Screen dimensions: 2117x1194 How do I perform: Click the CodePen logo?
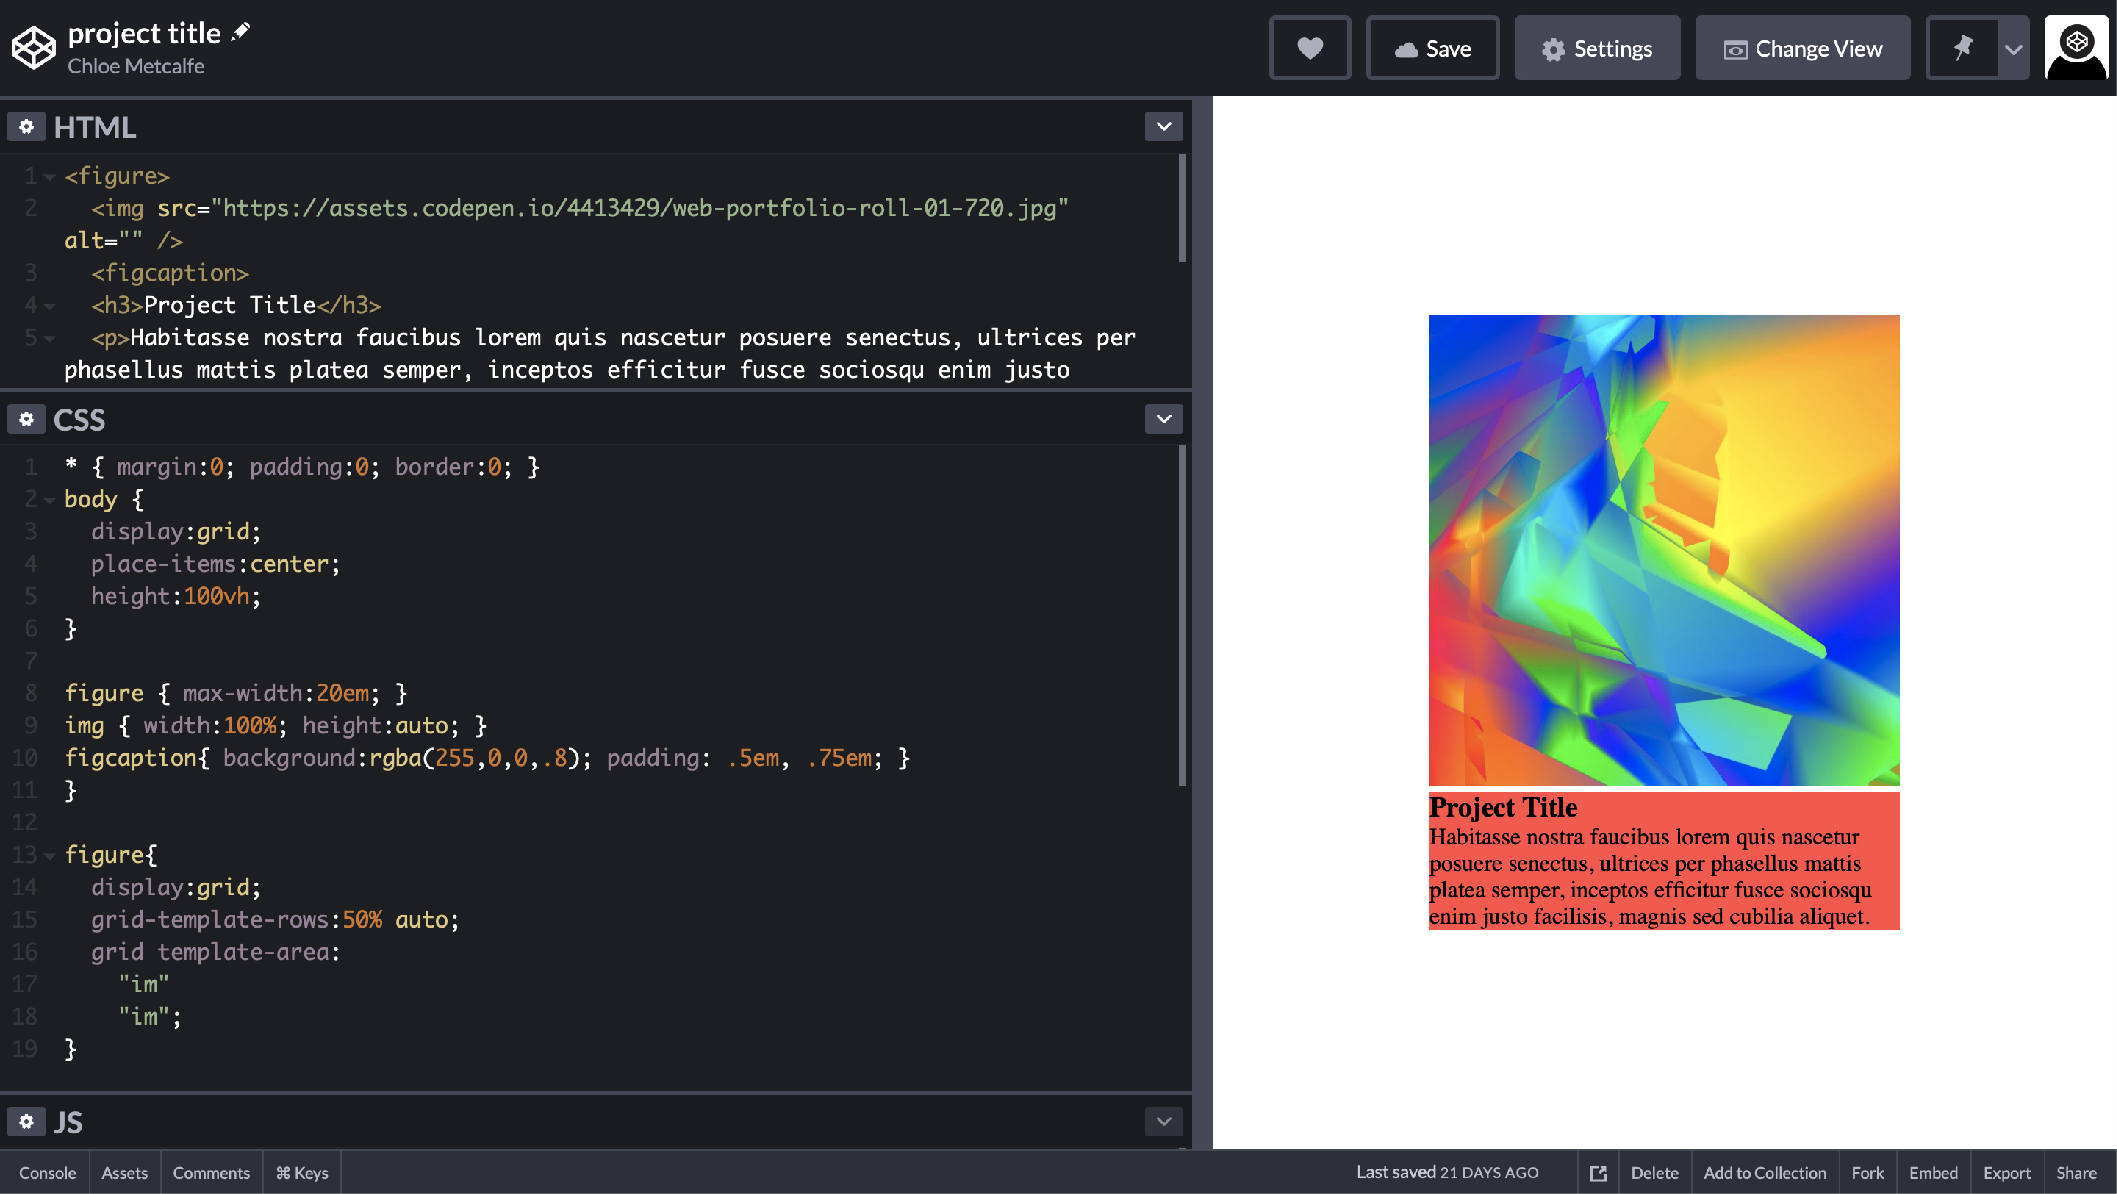pyautogui.click(x=33, y=46)
